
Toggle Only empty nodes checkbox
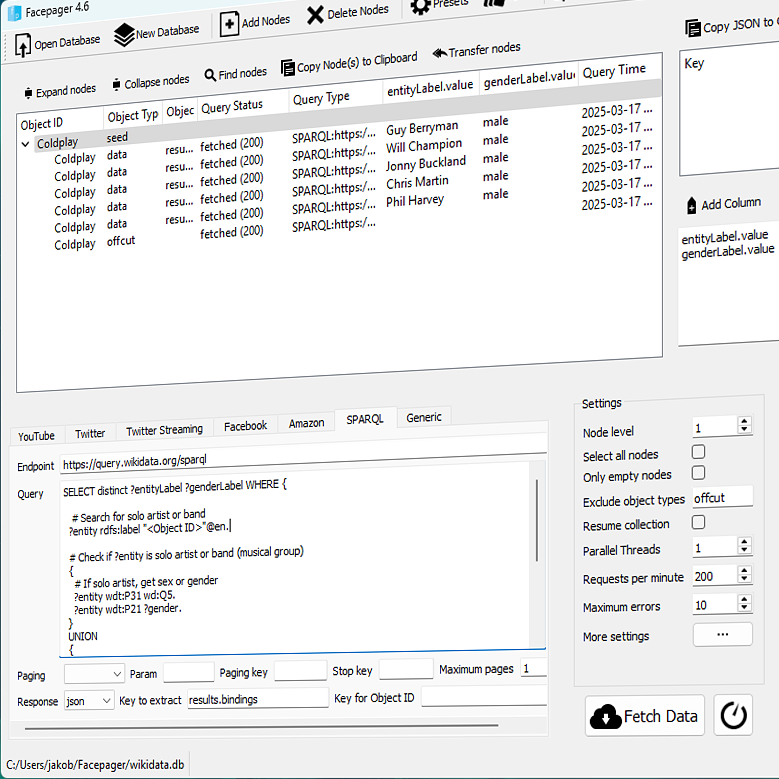pos(699,473)
